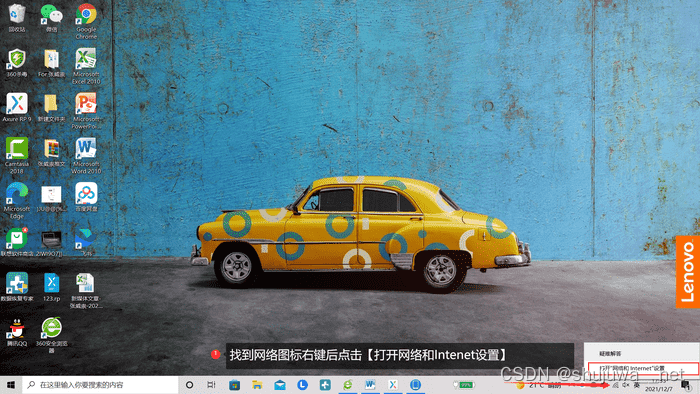Switch to the Word window on the taskbar

point(370,385)
